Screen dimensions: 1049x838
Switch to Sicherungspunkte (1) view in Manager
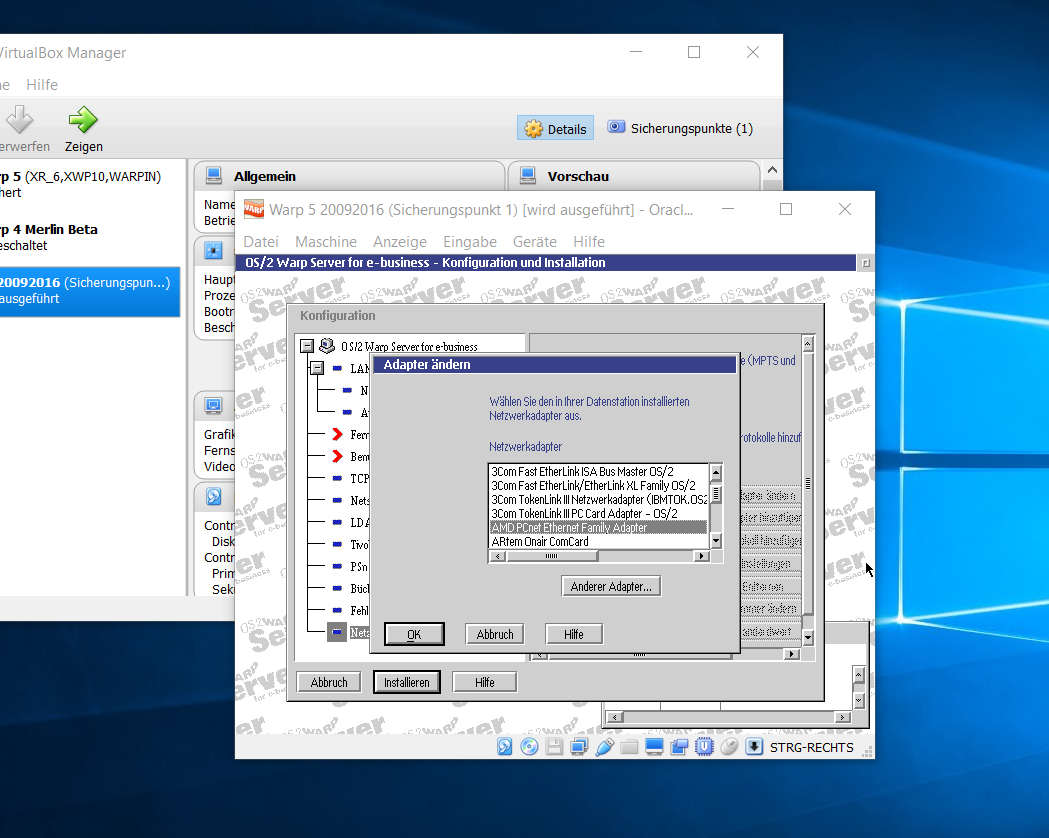(680, 128)
